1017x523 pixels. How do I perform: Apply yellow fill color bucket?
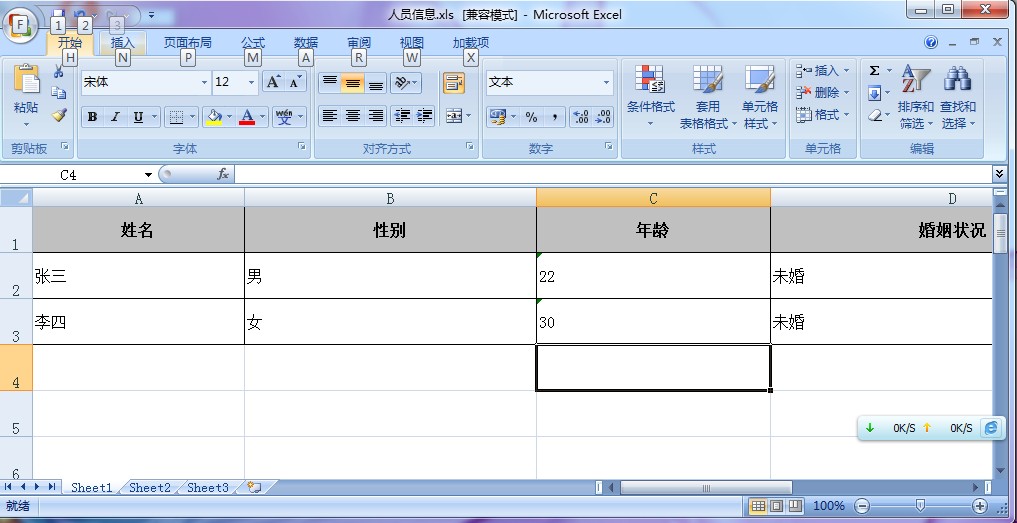(x=213, y=117)
